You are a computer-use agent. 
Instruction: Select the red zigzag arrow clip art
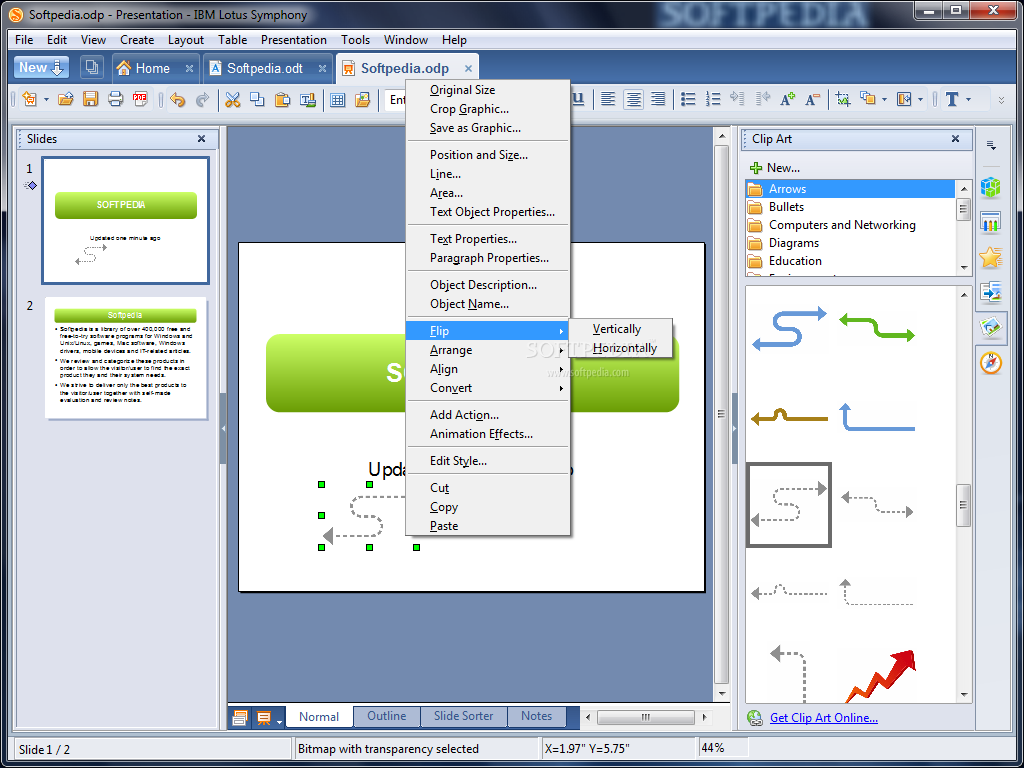pyautogui.click(x=880, y=675)
